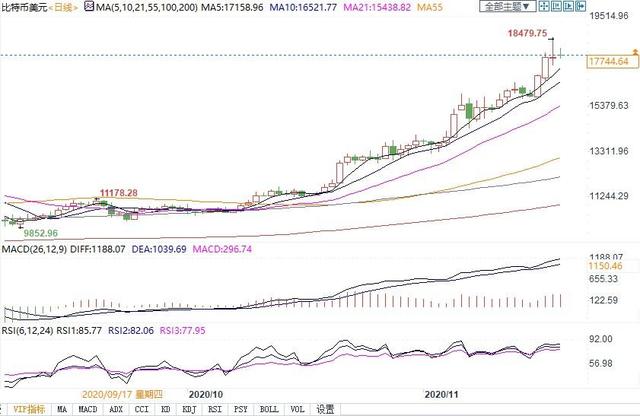Screen dimensions: 640x416
Task: Select the ADX indicator tab
Action: click(x=116, y=409)
